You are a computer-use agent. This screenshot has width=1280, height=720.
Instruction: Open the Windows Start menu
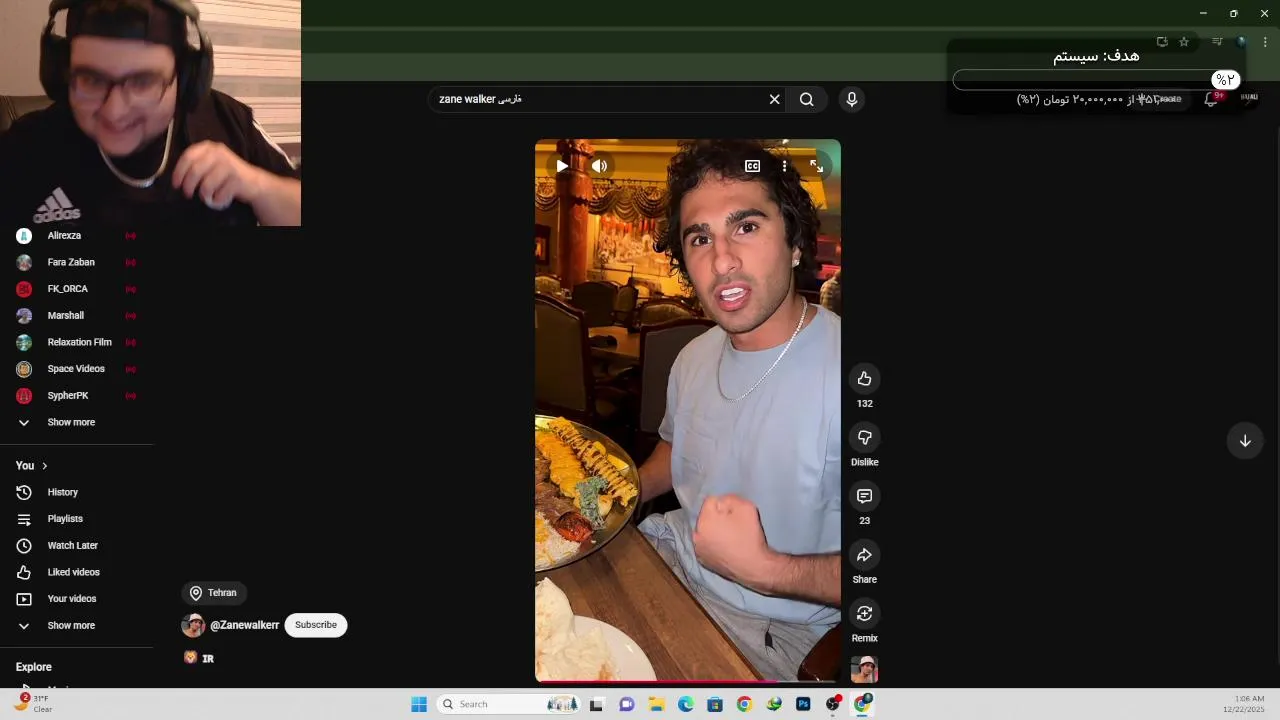click(419, 704)
